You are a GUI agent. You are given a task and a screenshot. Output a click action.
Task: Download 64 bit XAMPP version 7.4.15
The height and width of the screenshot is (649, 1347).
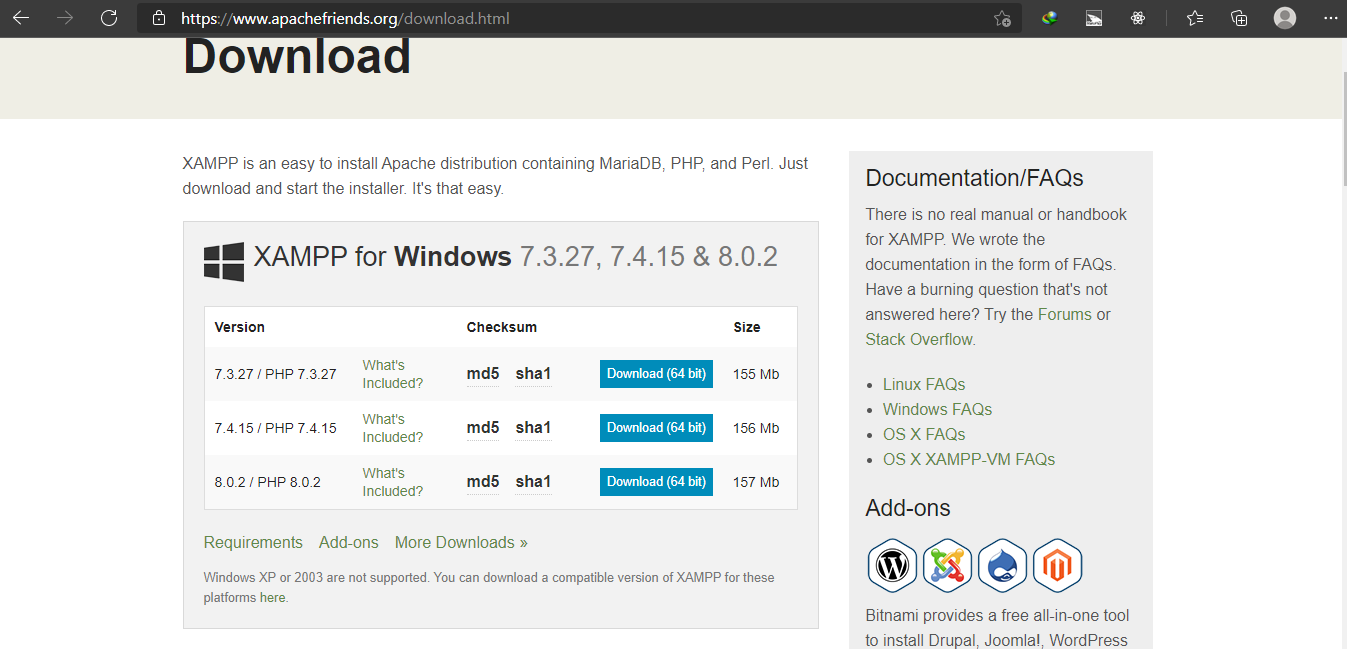click(x=656, y=428)
